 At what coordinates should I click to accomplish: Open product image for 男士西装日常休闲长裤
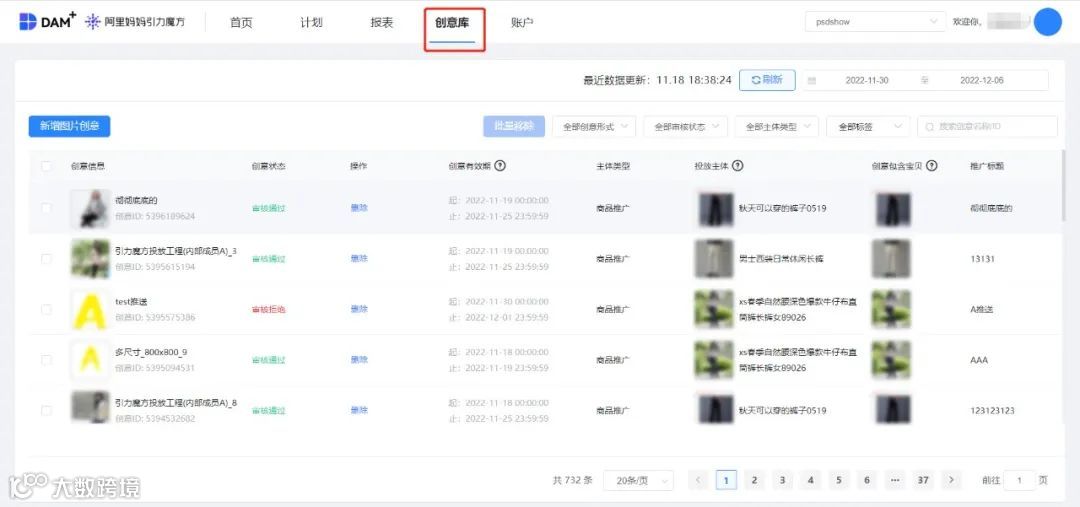pyautogui.click(x=714, y=258)
